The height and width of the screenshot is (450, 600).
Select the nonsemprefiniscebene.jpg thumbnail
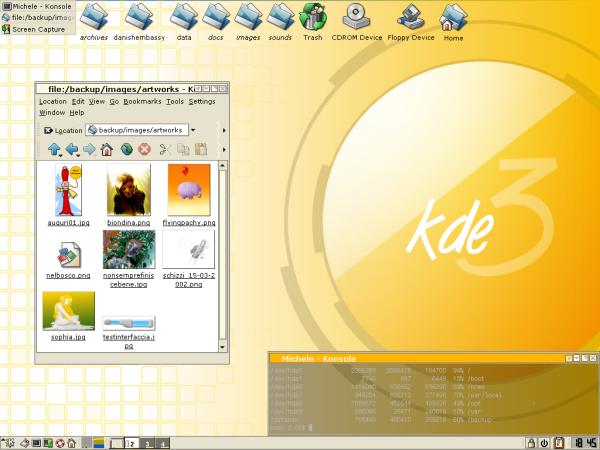(129, 249)
